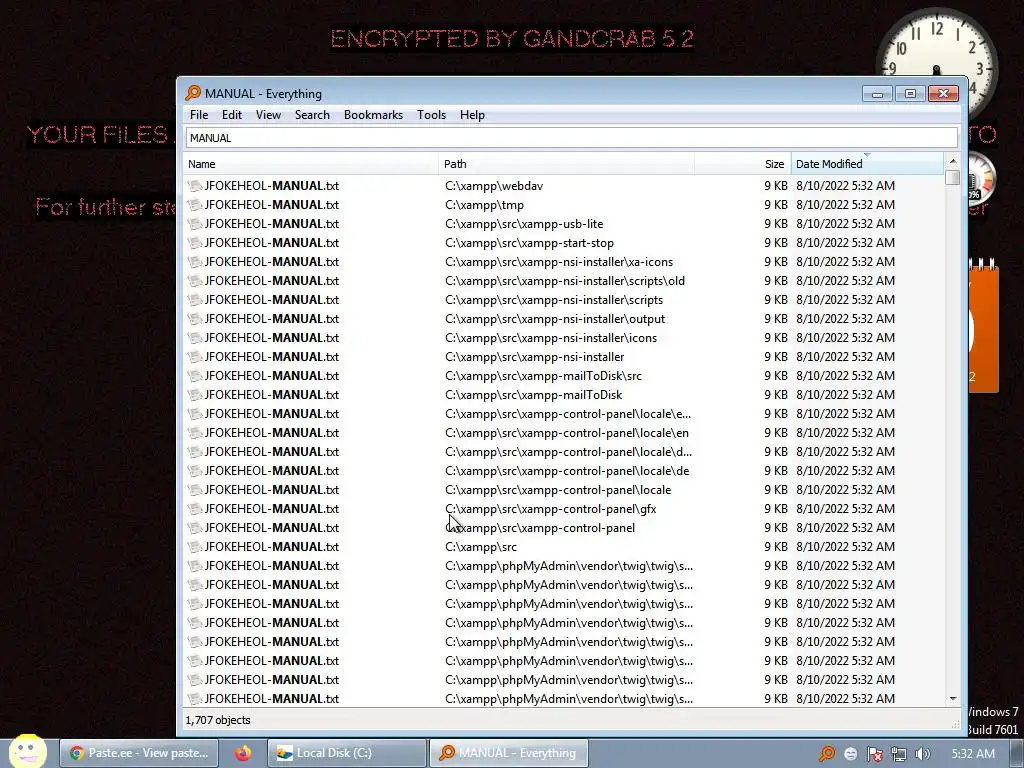Screen dimensions: 1024x768
Task: Click file icon of the xampp-start-stop row
Action: [x=195, y=243]
